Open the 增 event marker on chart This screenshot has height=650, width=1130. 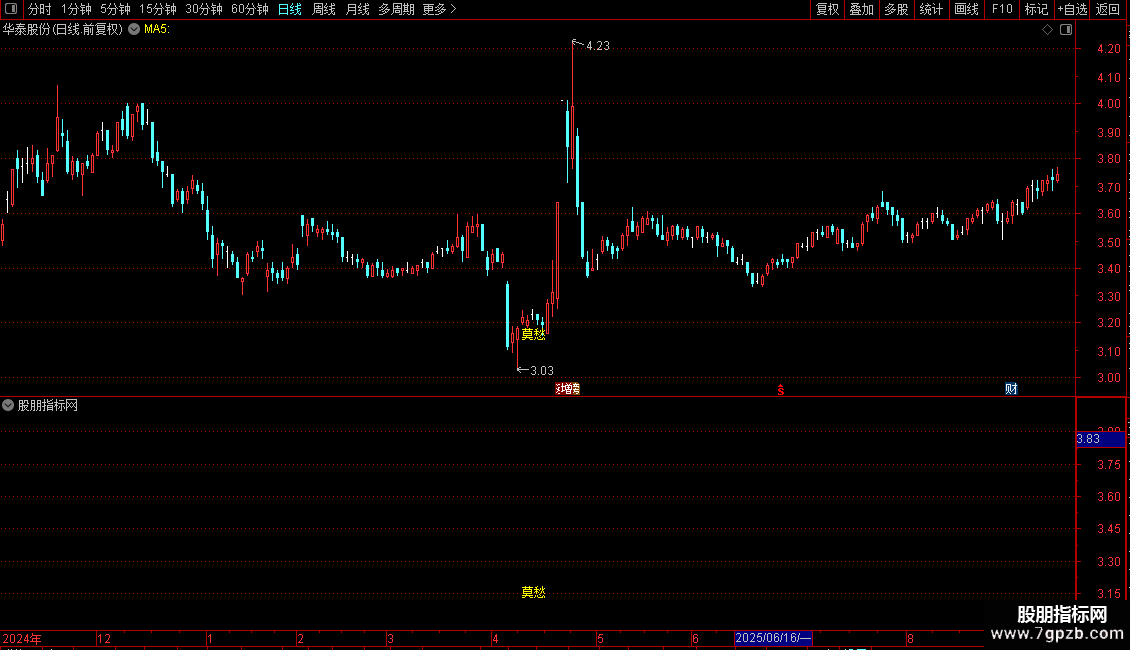tap(568, 389)
